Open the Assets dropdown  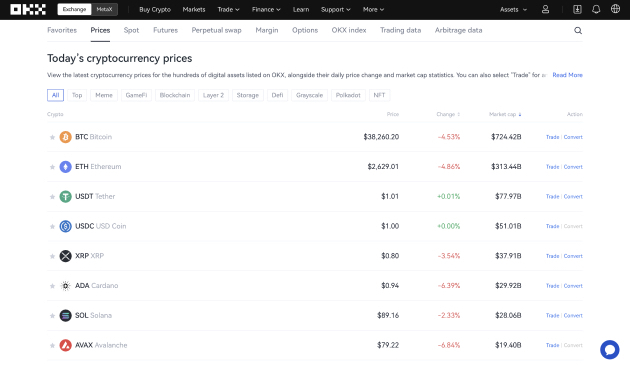513,9
